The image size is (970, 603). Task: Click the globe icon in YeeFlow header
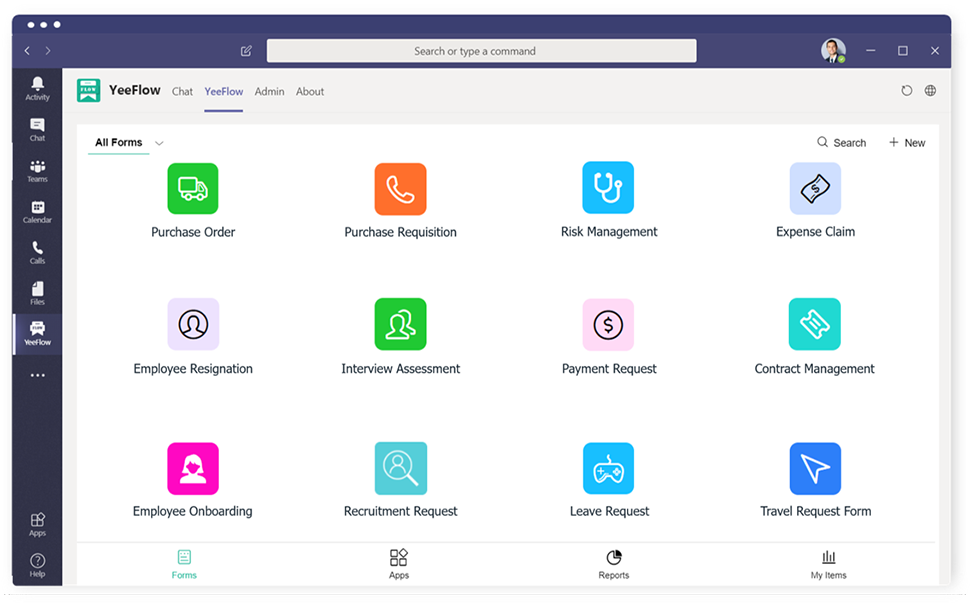(930, 91)
